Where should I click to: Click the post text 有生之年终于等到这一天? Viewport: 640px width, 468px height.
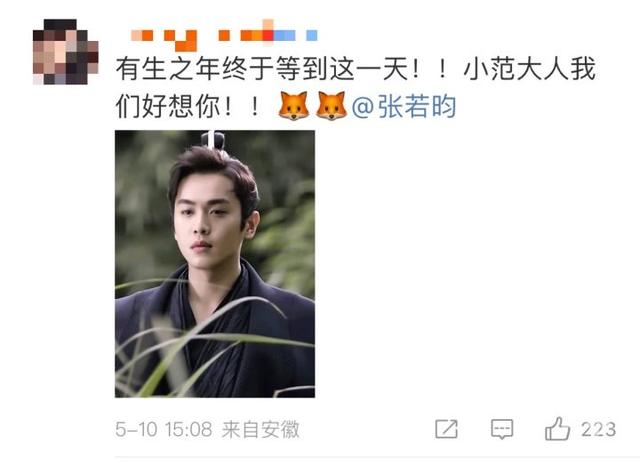click(262, 69)
